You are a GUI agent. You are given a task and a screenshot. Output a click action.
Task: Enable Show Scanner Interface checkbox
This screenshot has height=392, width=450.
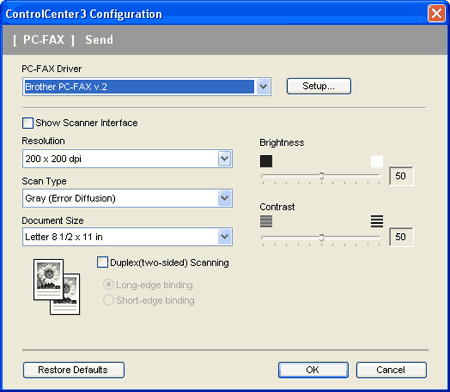(x=28, y=123)
